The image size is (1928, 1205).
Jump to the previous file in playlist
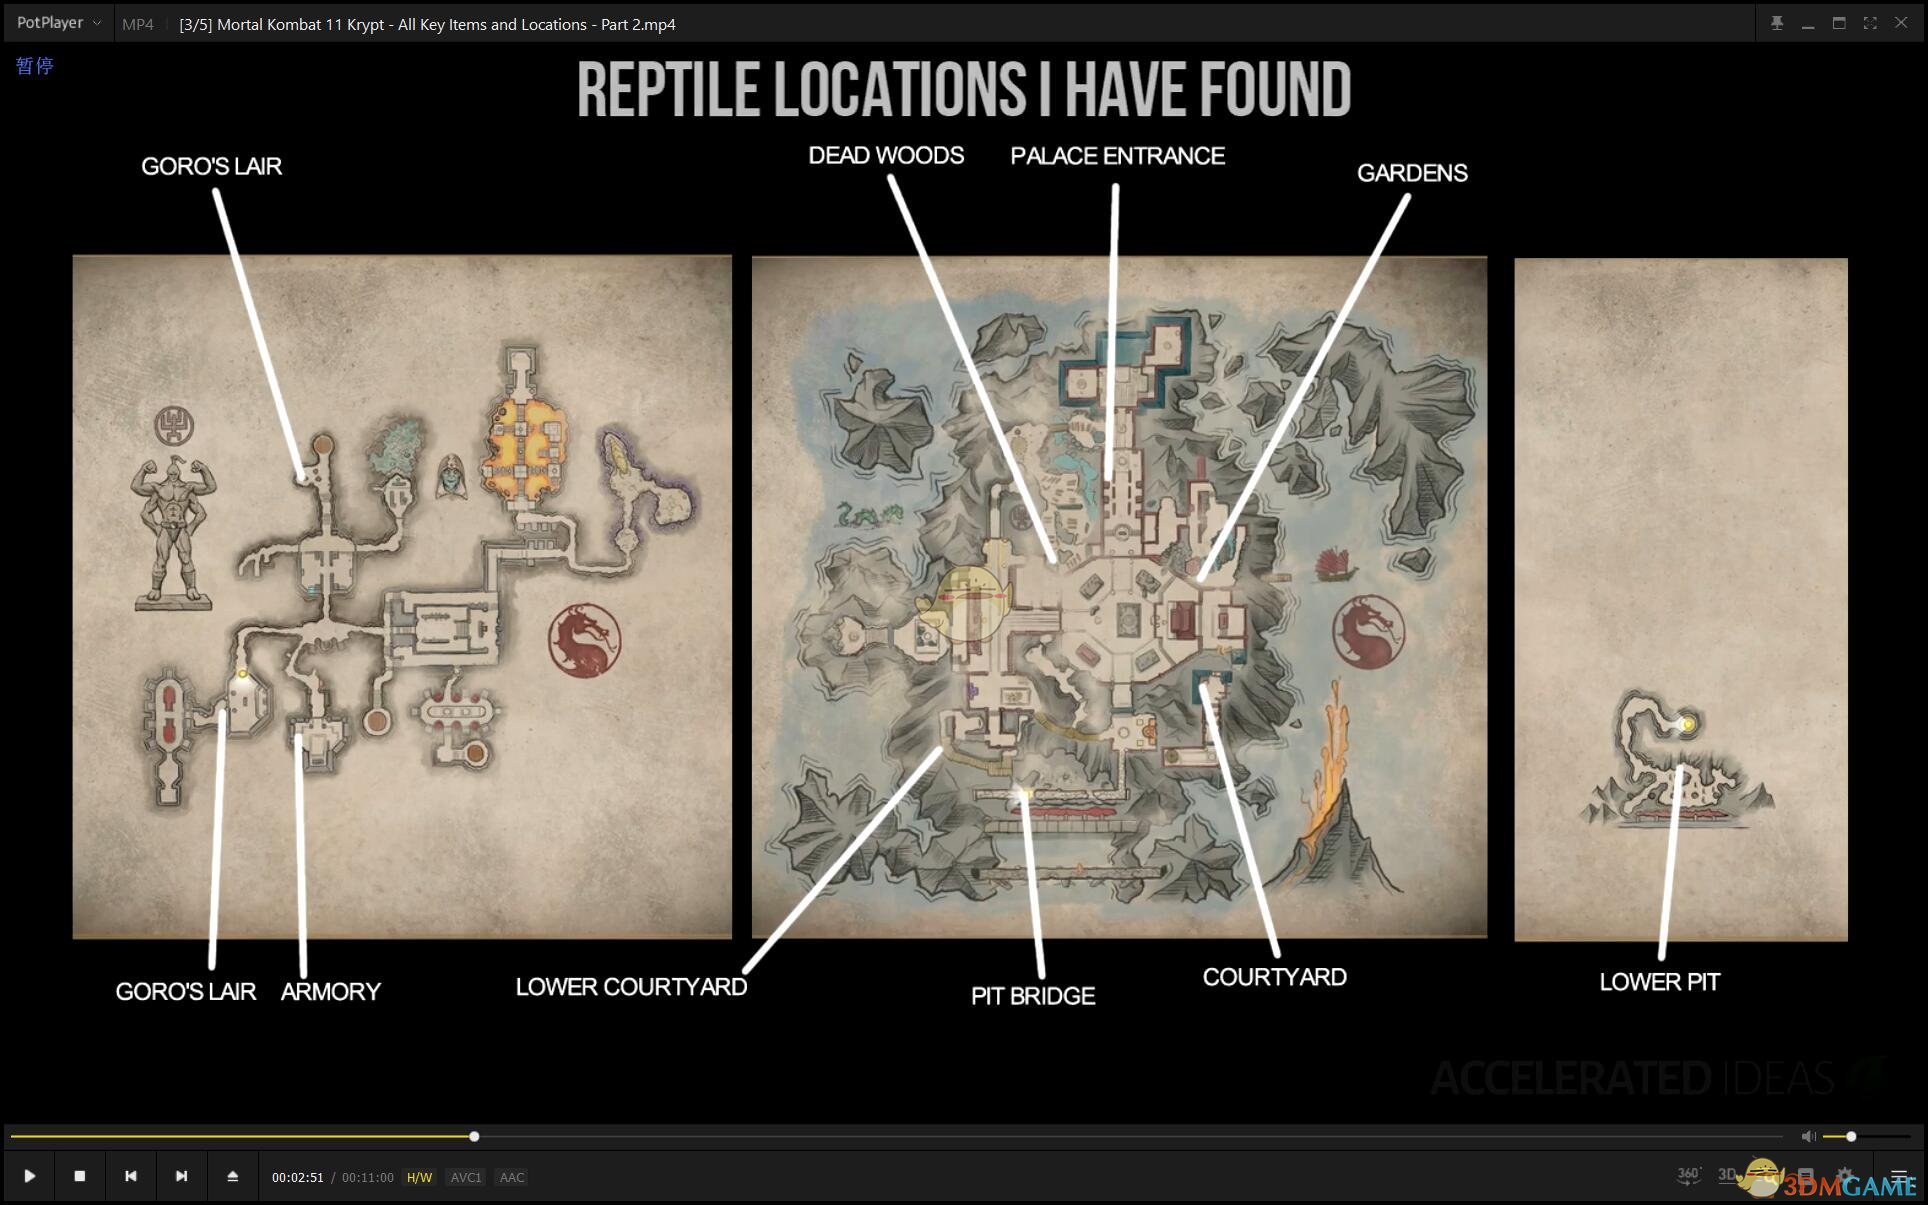pyautogui.click(x=130, y=1176)
